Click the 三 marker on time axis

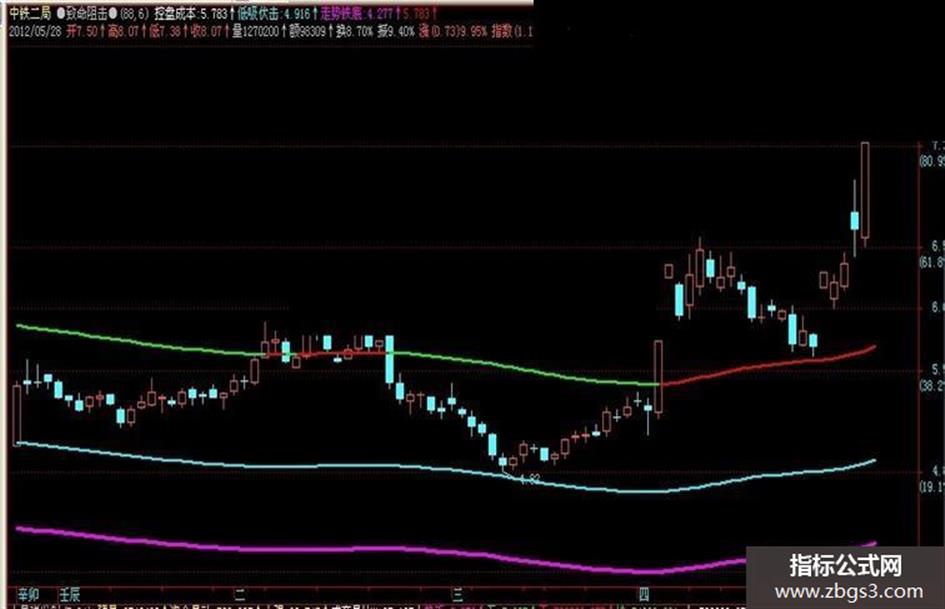coord(457,596)
